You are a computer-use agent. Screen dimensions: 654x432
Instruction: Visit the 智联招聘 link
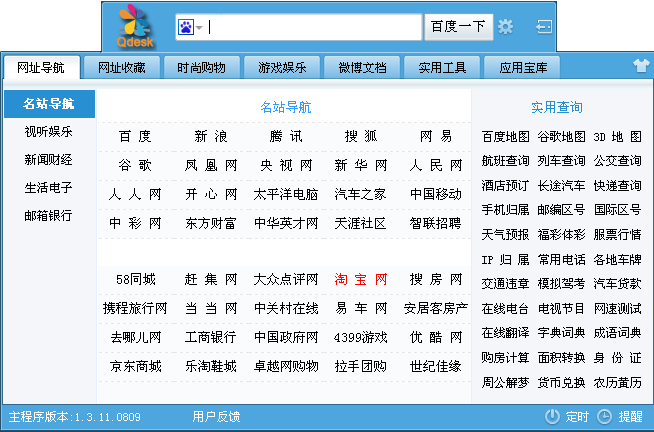(x=435, y=224)
